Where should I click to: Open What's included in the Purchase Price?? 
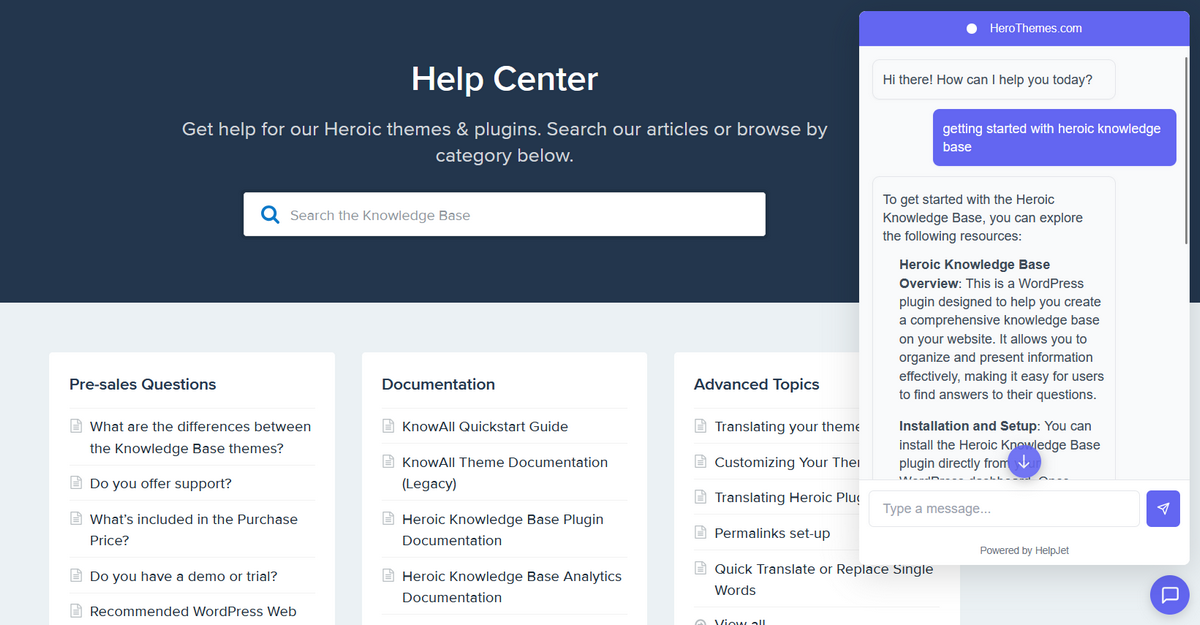pyautogui.click(x=194, y=529)
